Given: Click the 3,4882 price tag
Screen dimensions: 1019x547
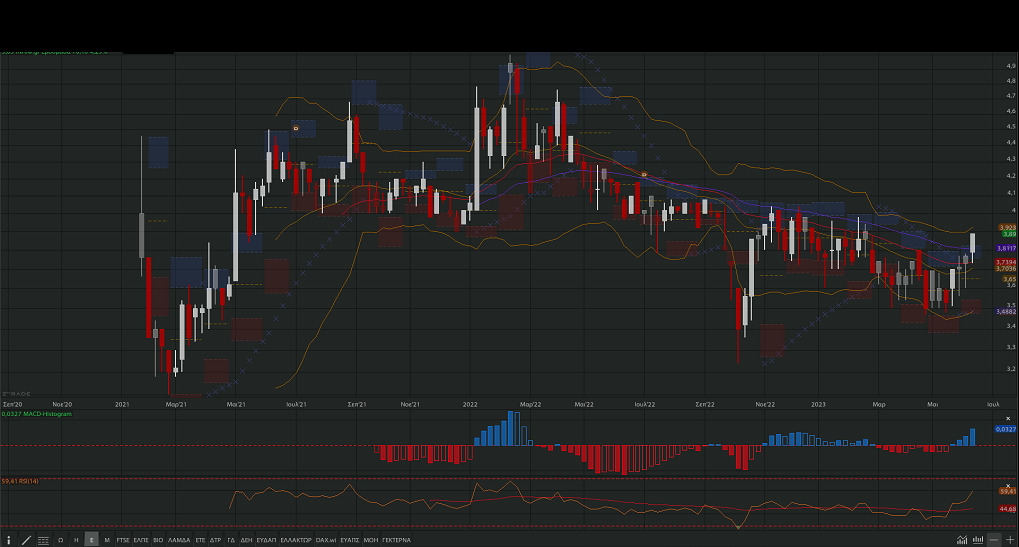Looking at the screenshot, I should click(x=1006, y=311).
